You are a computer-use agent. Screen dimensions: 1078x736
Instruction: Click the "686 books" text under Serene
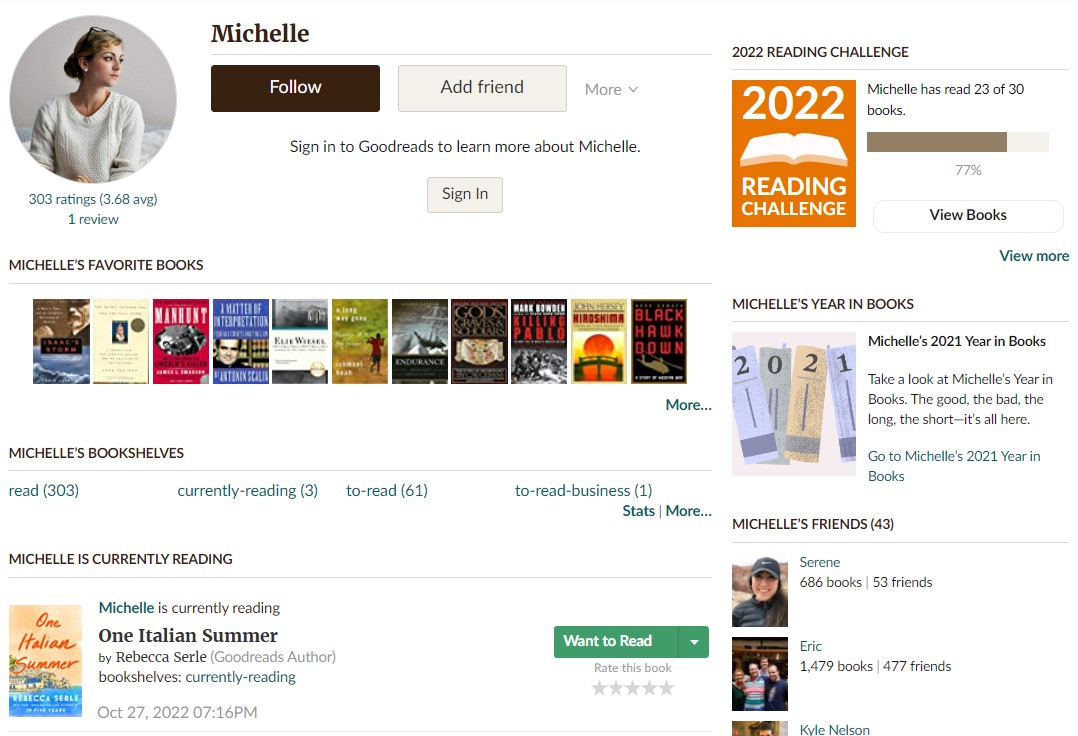[830, 583]
